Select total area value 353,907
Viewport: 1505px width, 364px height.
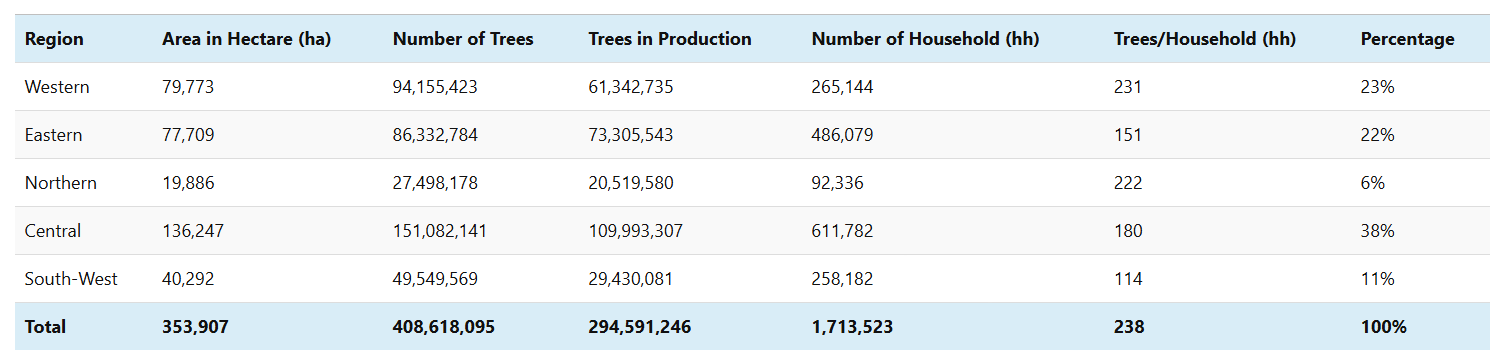point(195,327)
